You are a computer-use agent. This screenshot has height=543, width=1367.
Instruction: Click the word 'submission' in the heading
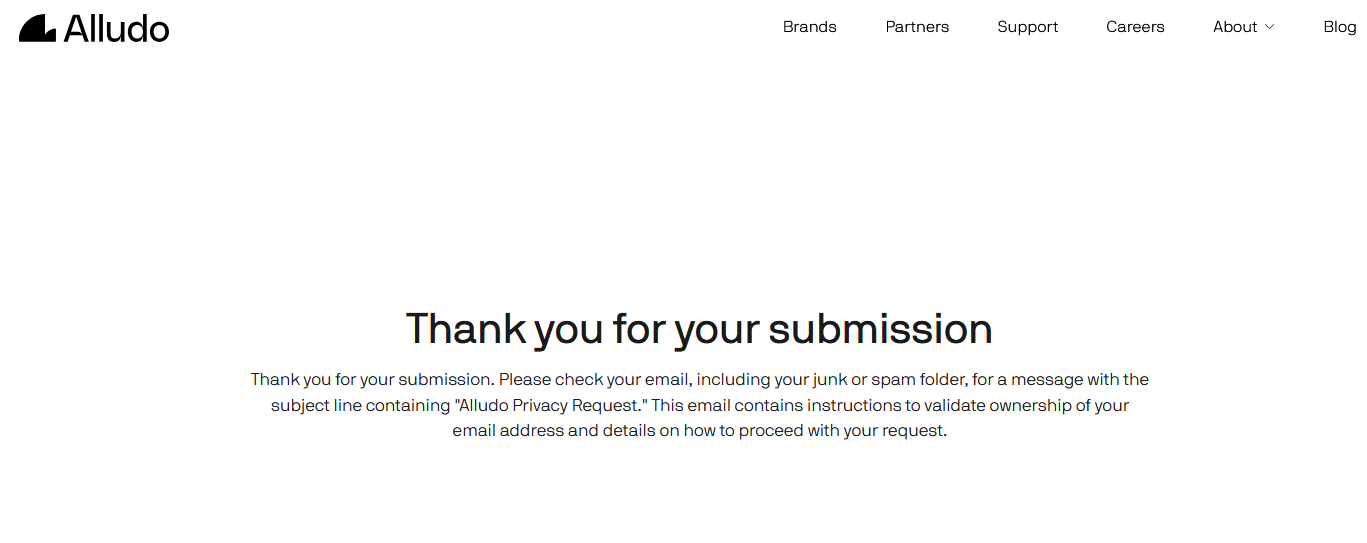coord(880,329)
